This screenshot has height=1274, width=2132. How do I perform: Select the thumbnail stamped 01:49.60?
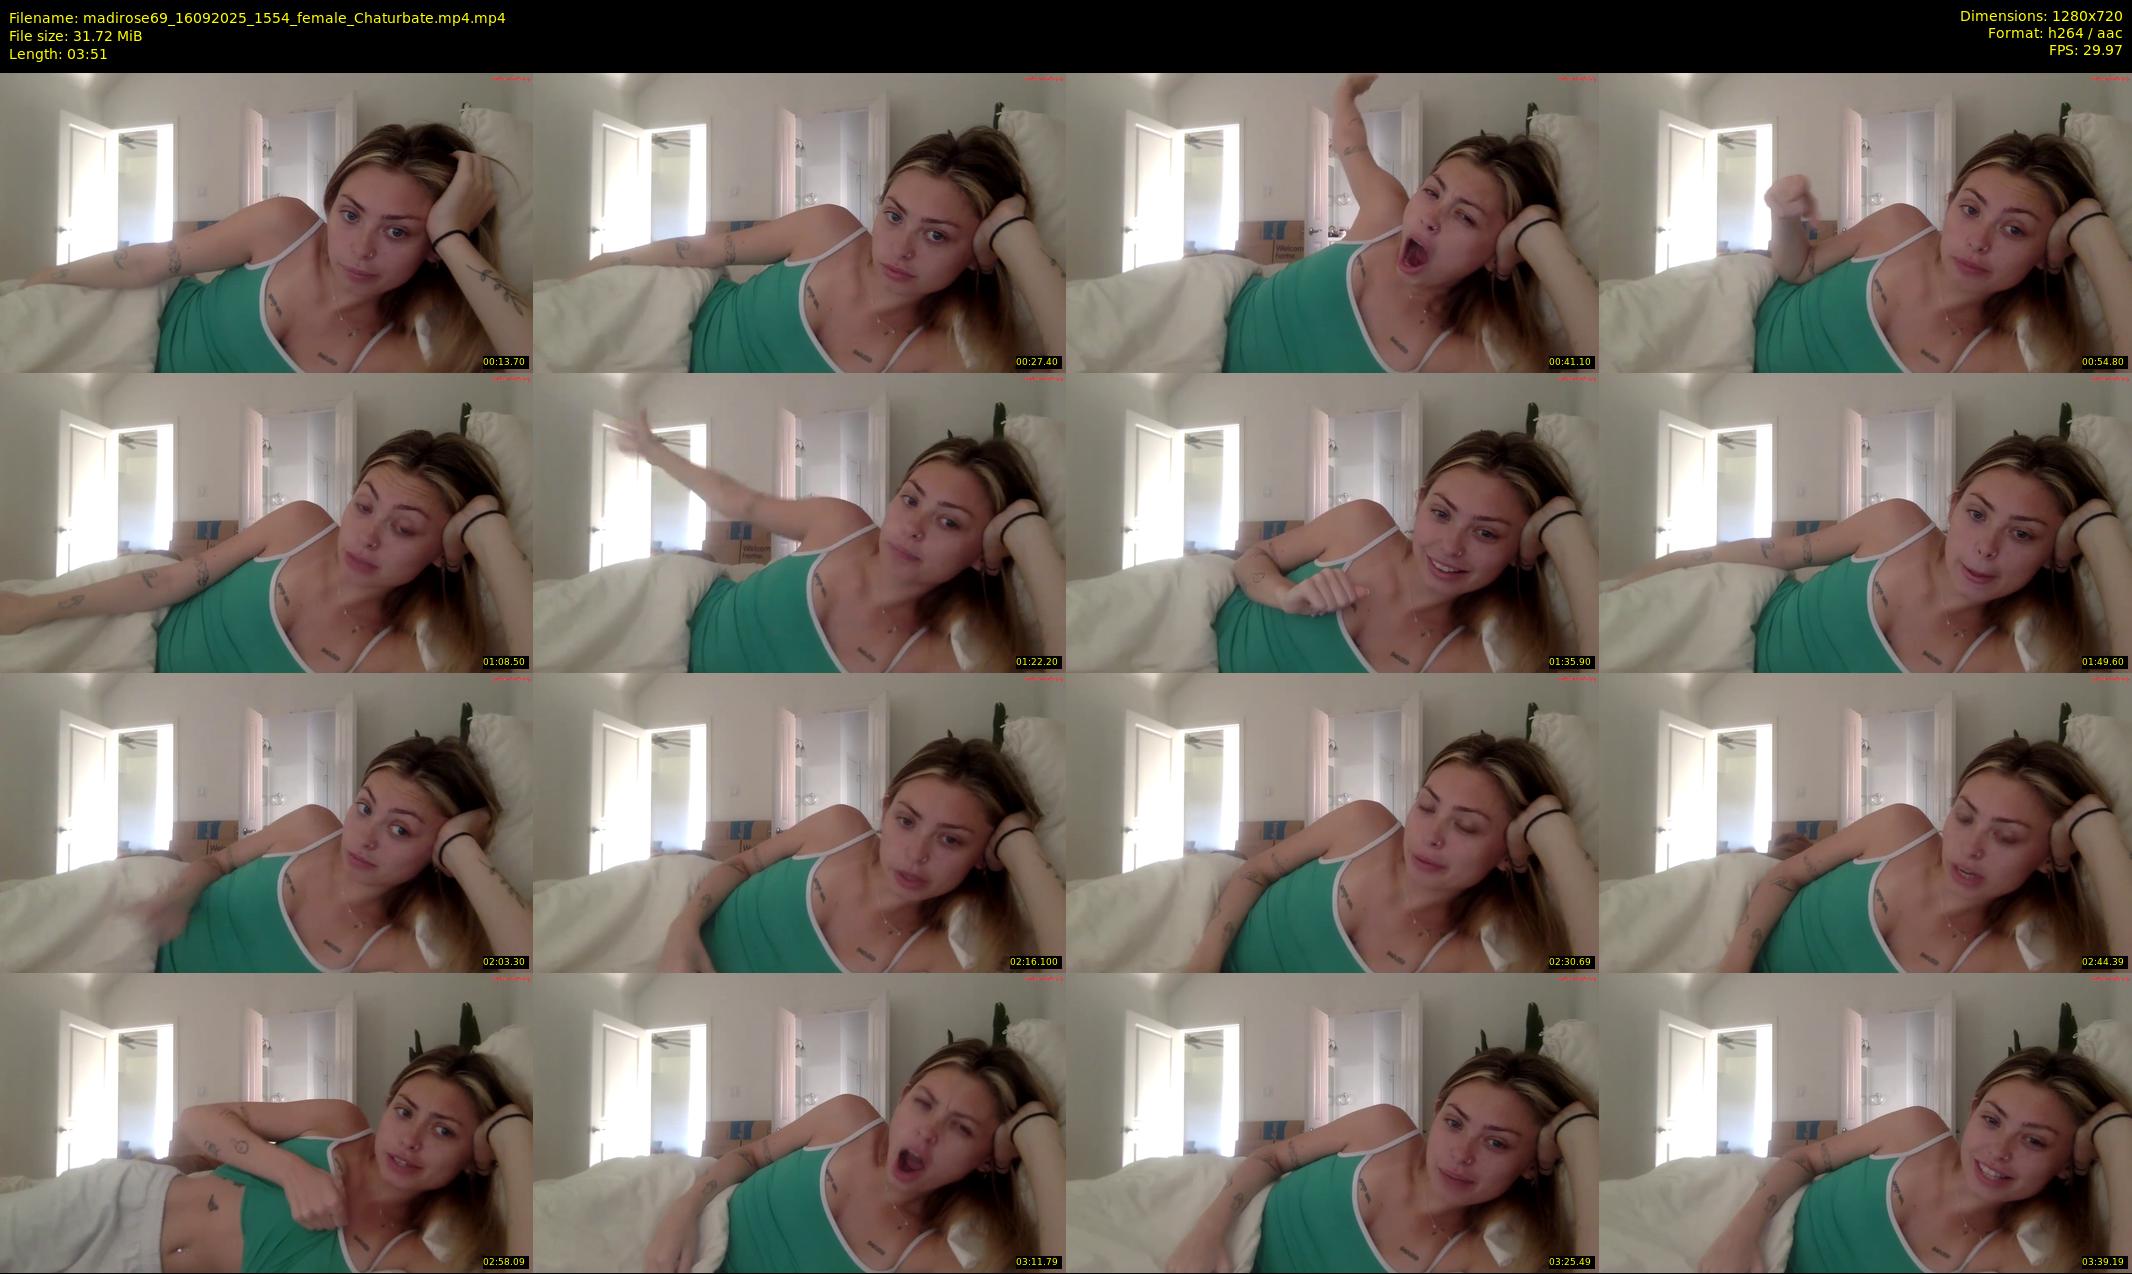[x=1865, y=522]
